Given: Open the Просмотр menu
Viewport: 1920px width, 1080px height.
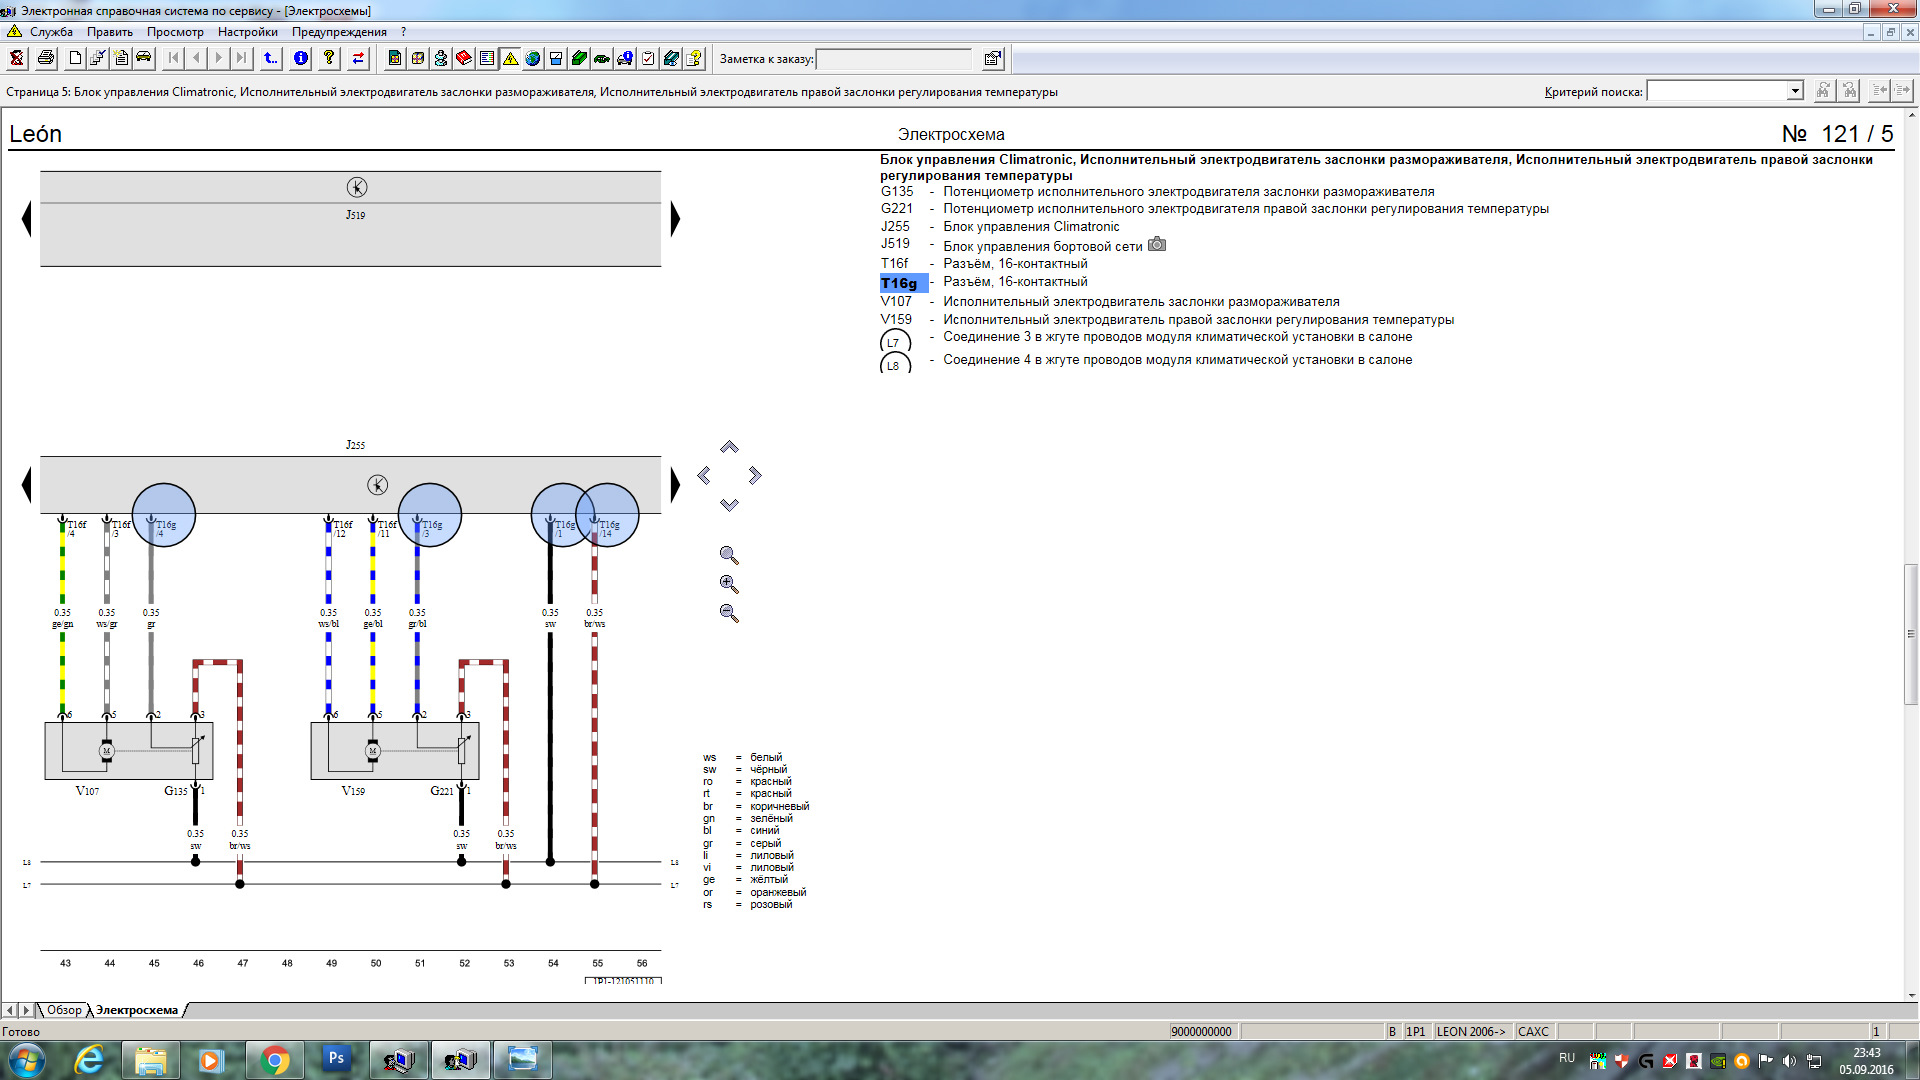Looking at the screenshot, I should point(175,31).
